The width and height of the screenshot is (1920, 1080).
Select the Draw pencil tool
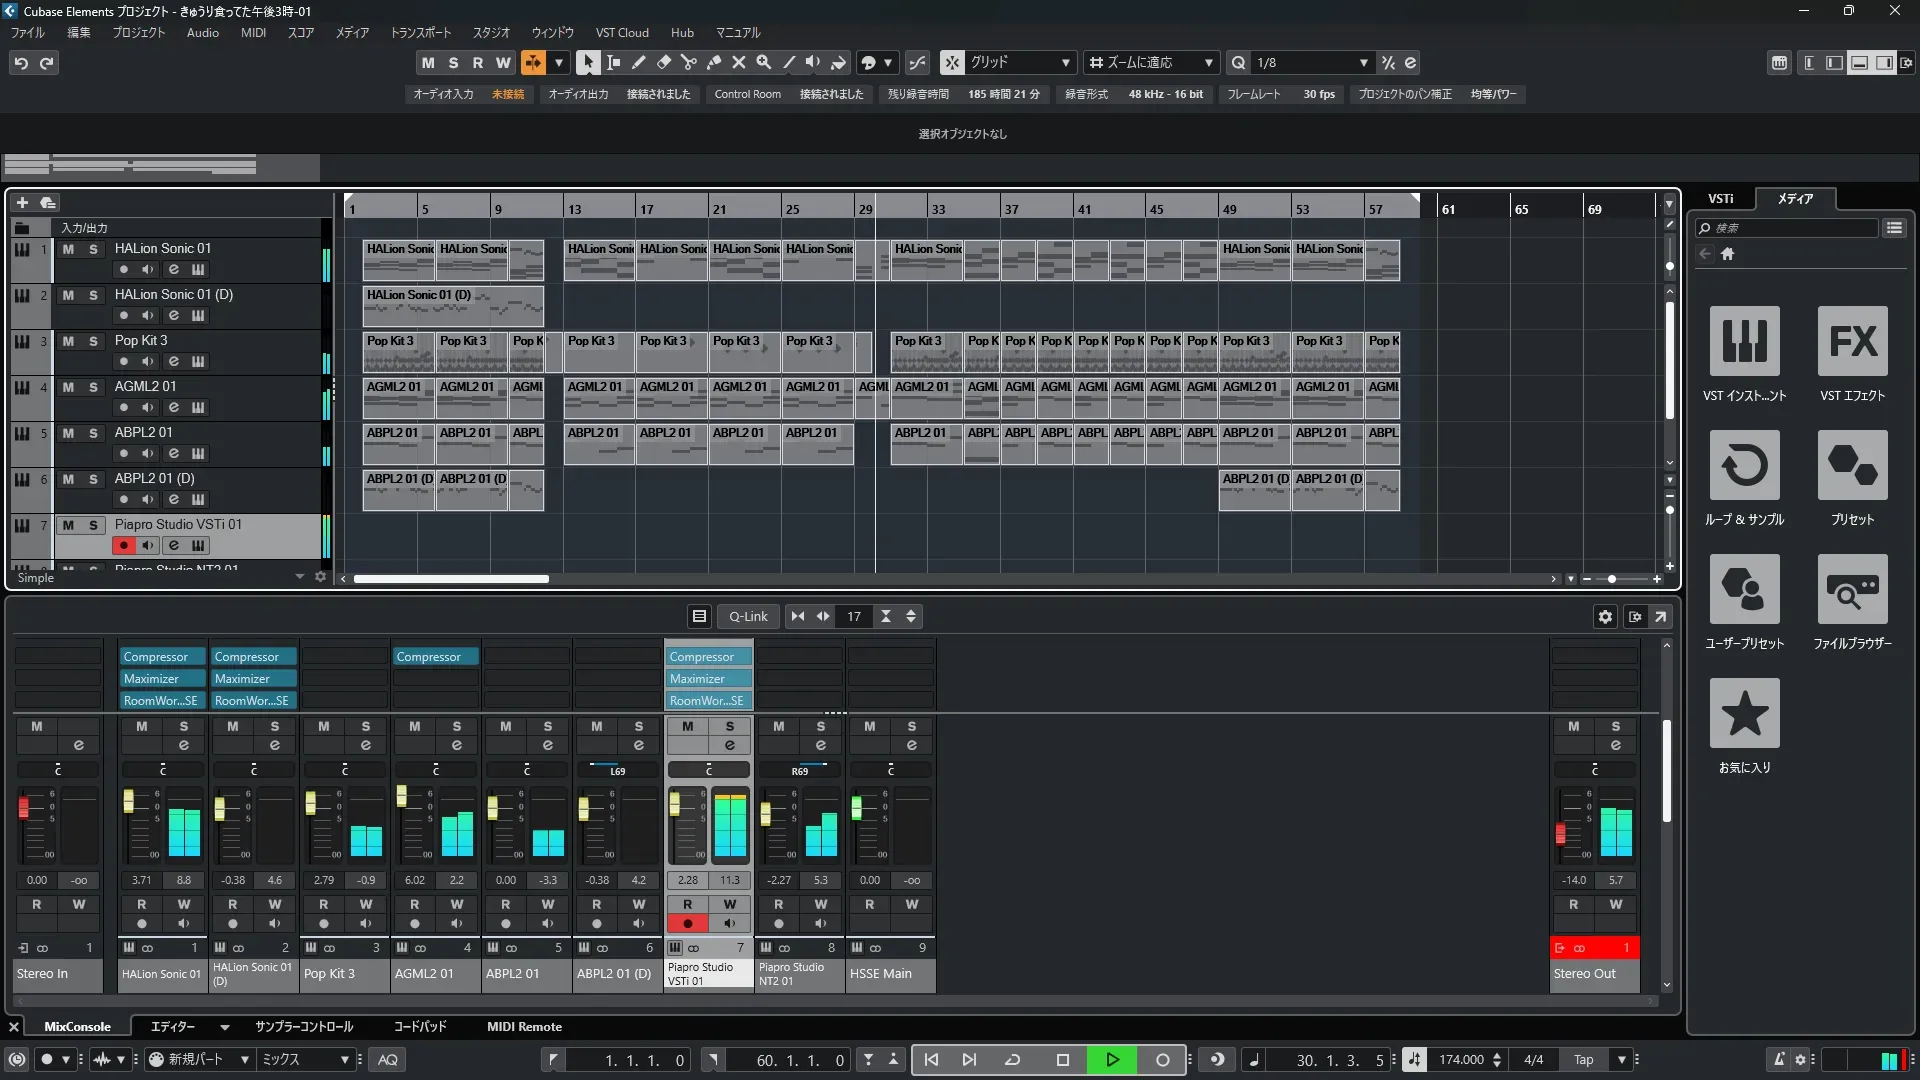[x=638, y=62]
